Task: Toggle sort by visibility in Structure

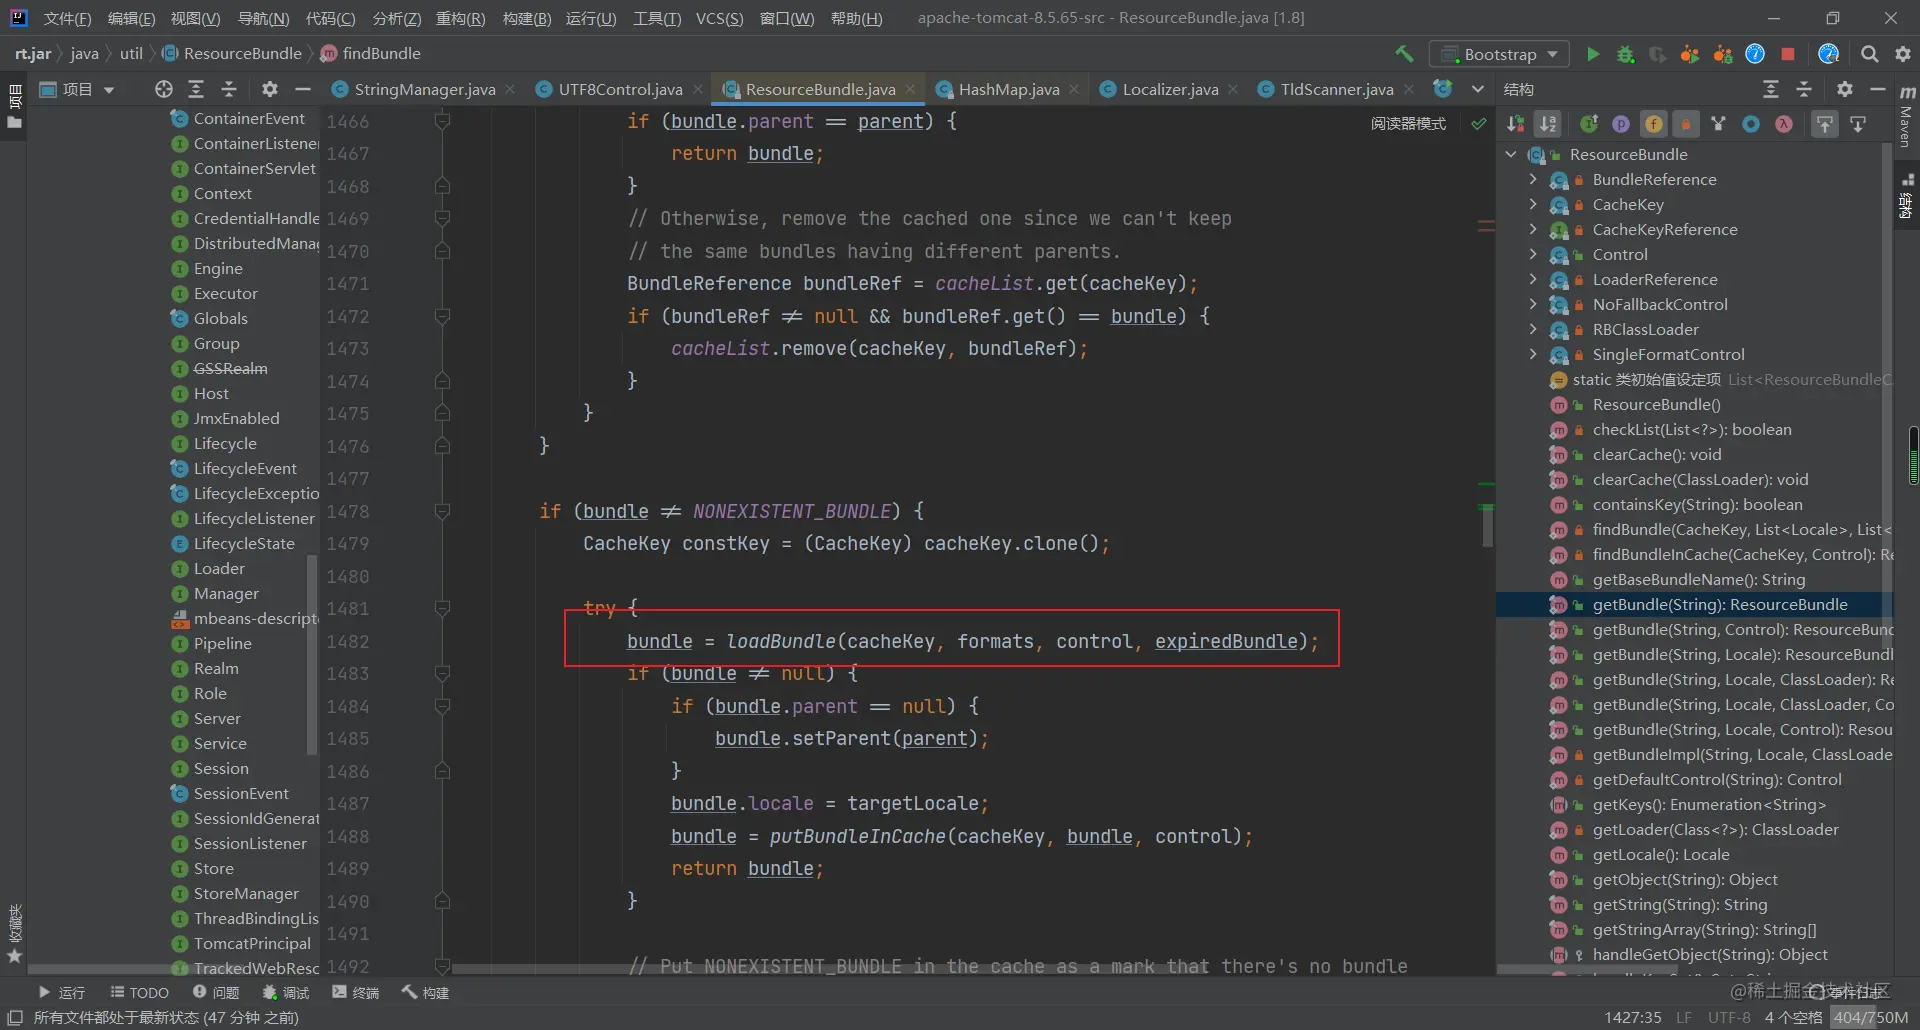Action: pos(1516,124)
